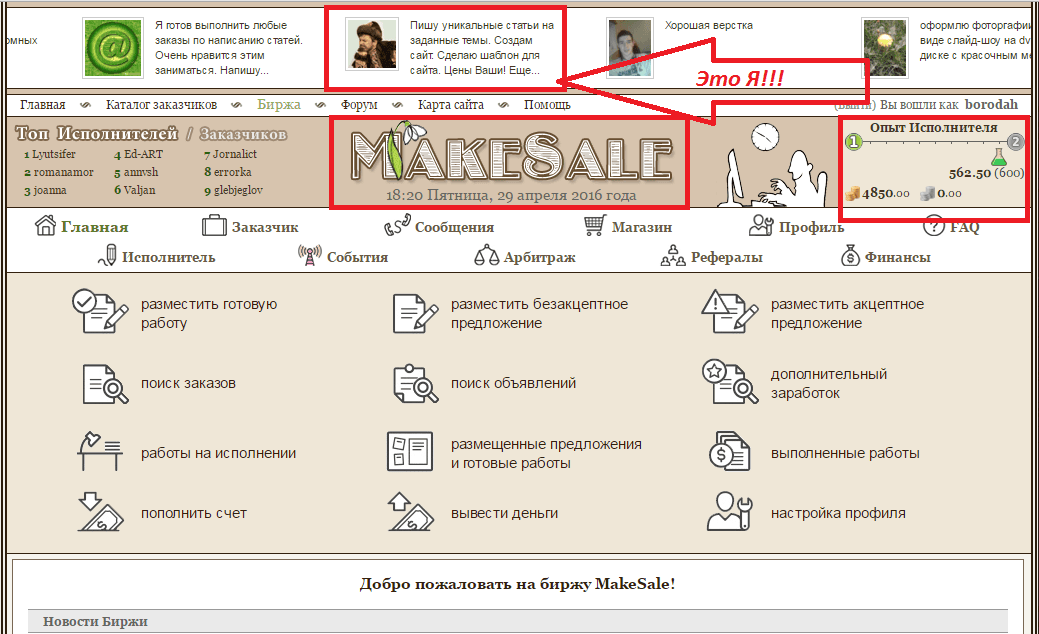Open Каталог заказчиков menu item

point(161,105)
